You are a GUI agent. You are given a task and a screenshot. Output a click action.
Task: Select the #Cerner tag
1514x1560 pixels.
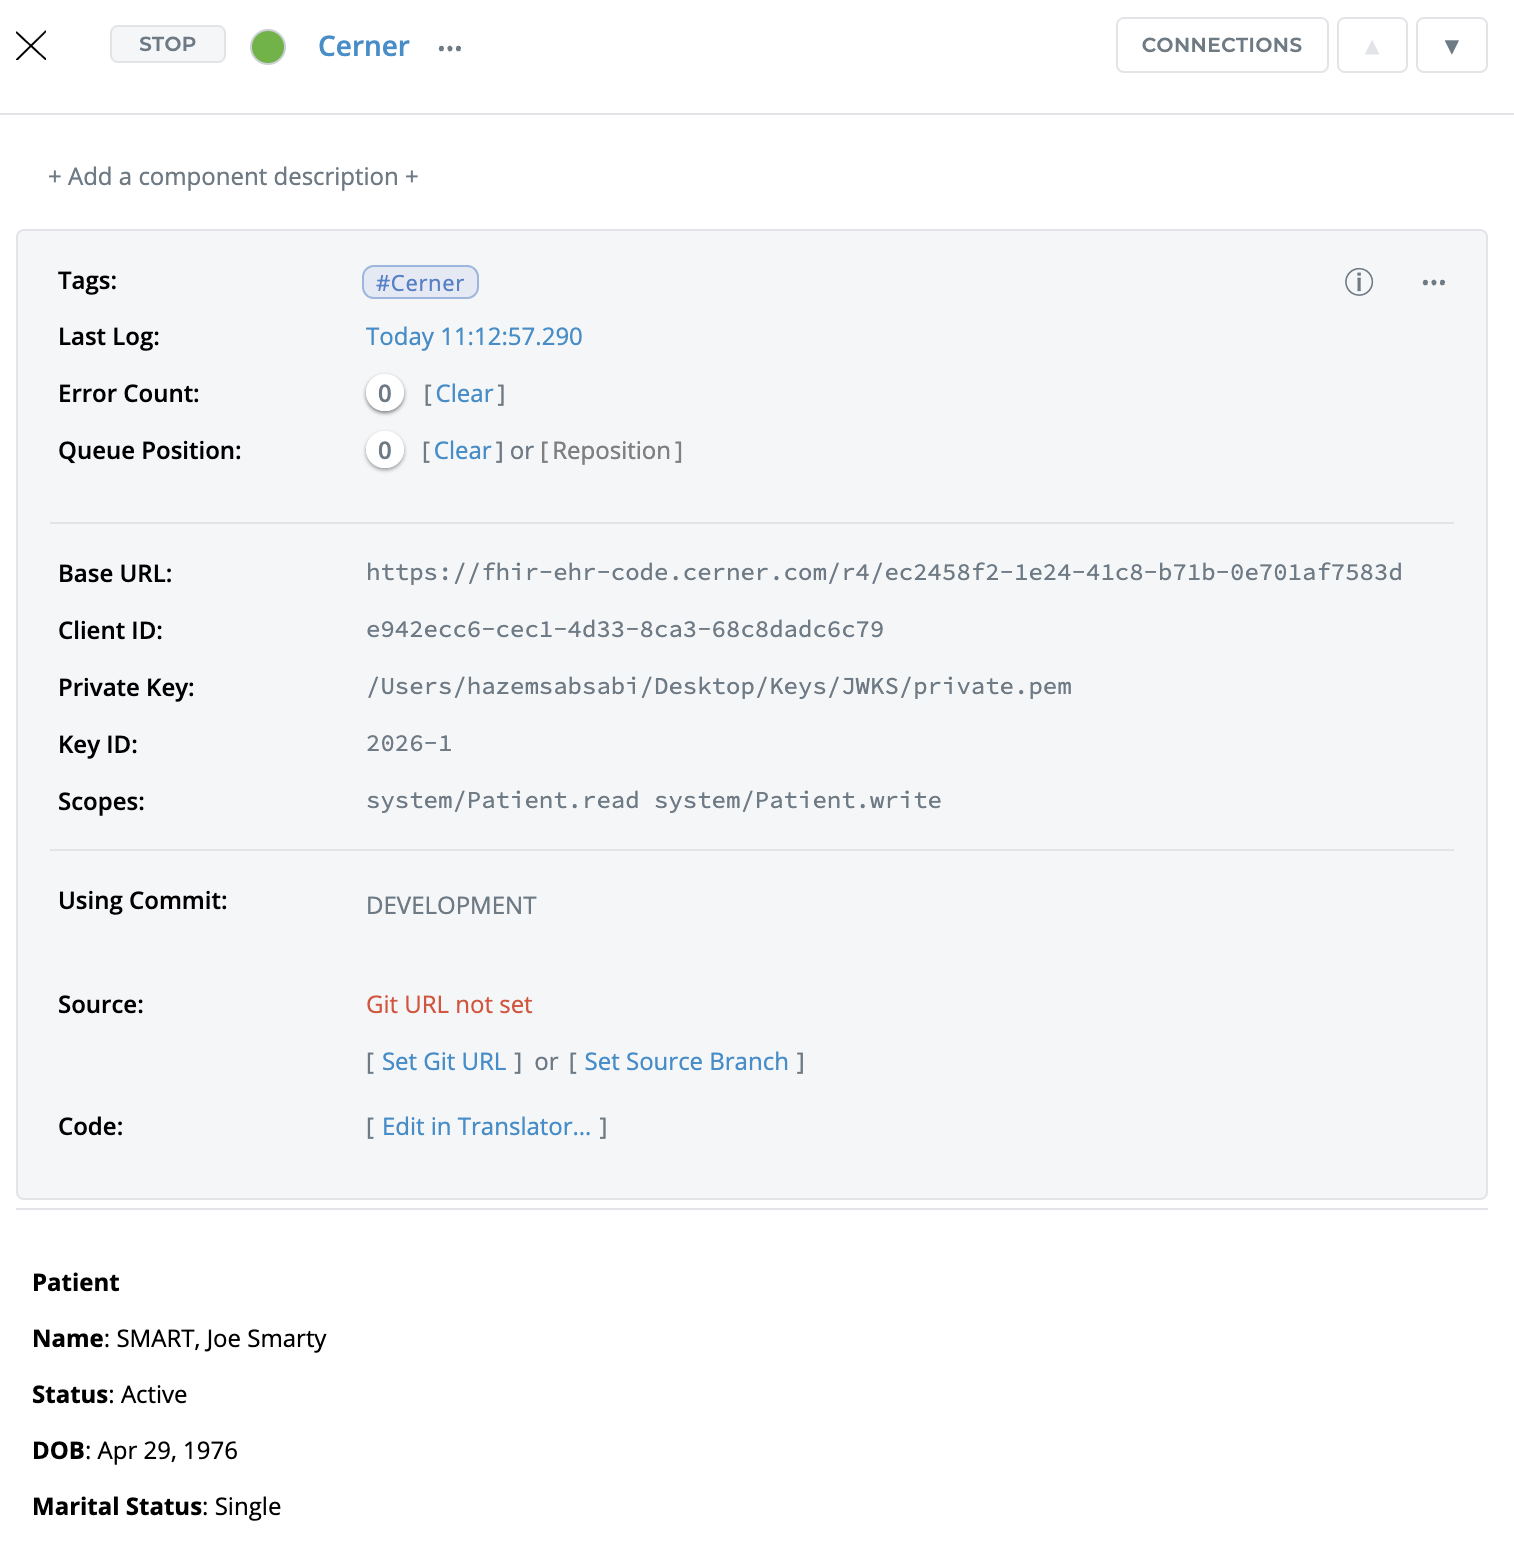coord(420,283)
